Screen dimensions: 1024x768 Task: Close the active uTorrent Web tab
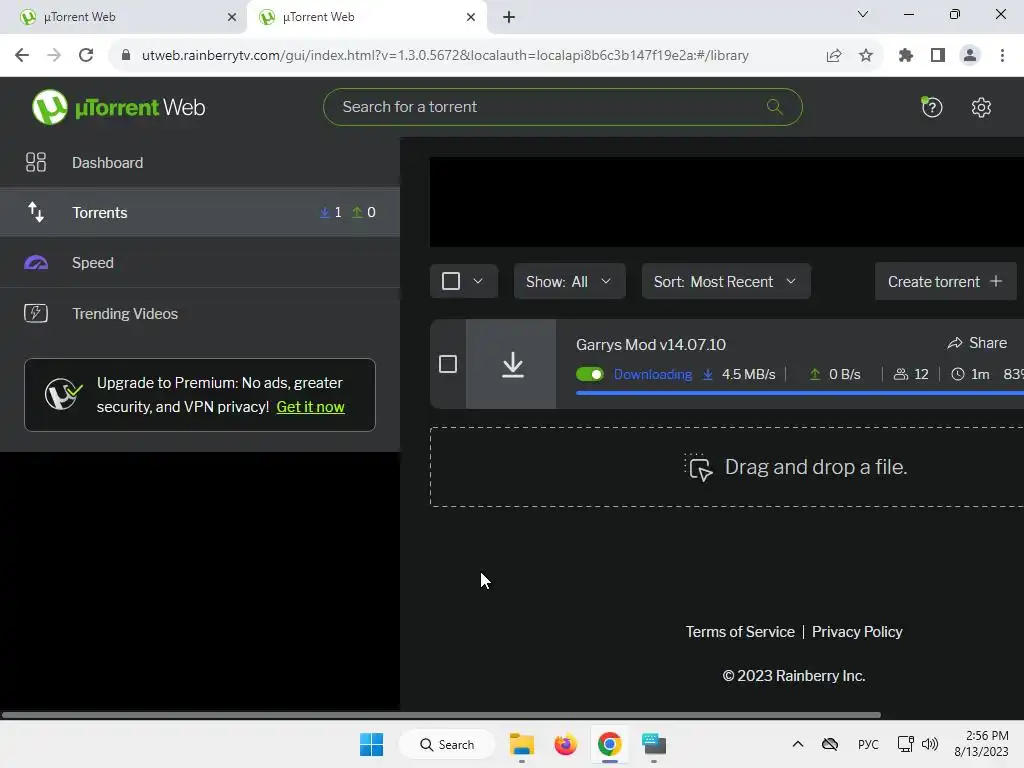(x=471, y=17)
